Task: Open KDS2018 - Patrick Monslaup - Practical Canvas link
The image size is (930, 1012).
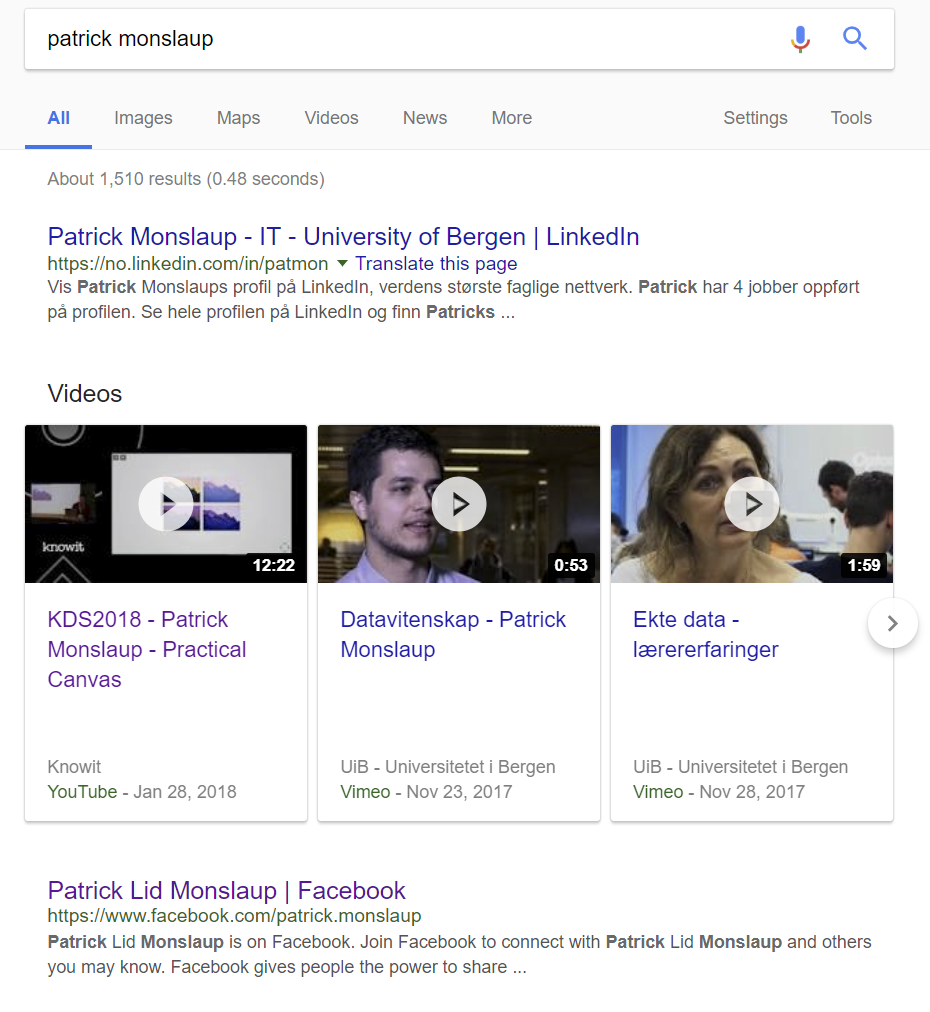Action: pyautogui.click(x=147, y=649)
